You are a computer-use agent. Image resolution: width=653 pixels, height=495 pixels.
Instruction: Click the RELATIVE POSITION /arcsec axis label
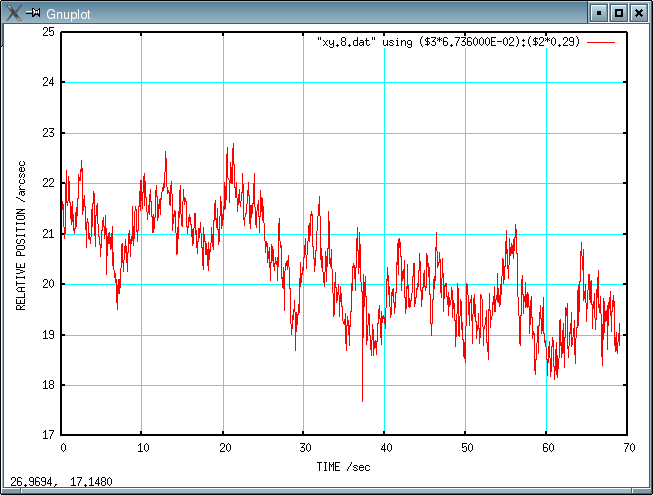21,236
